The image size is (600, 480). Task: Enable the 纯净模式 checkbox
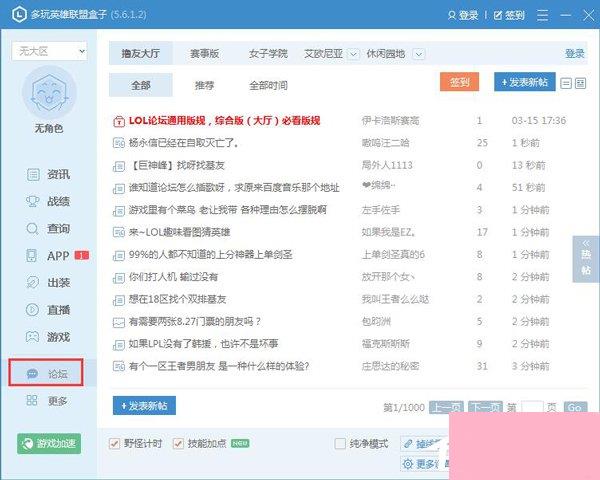340,444
